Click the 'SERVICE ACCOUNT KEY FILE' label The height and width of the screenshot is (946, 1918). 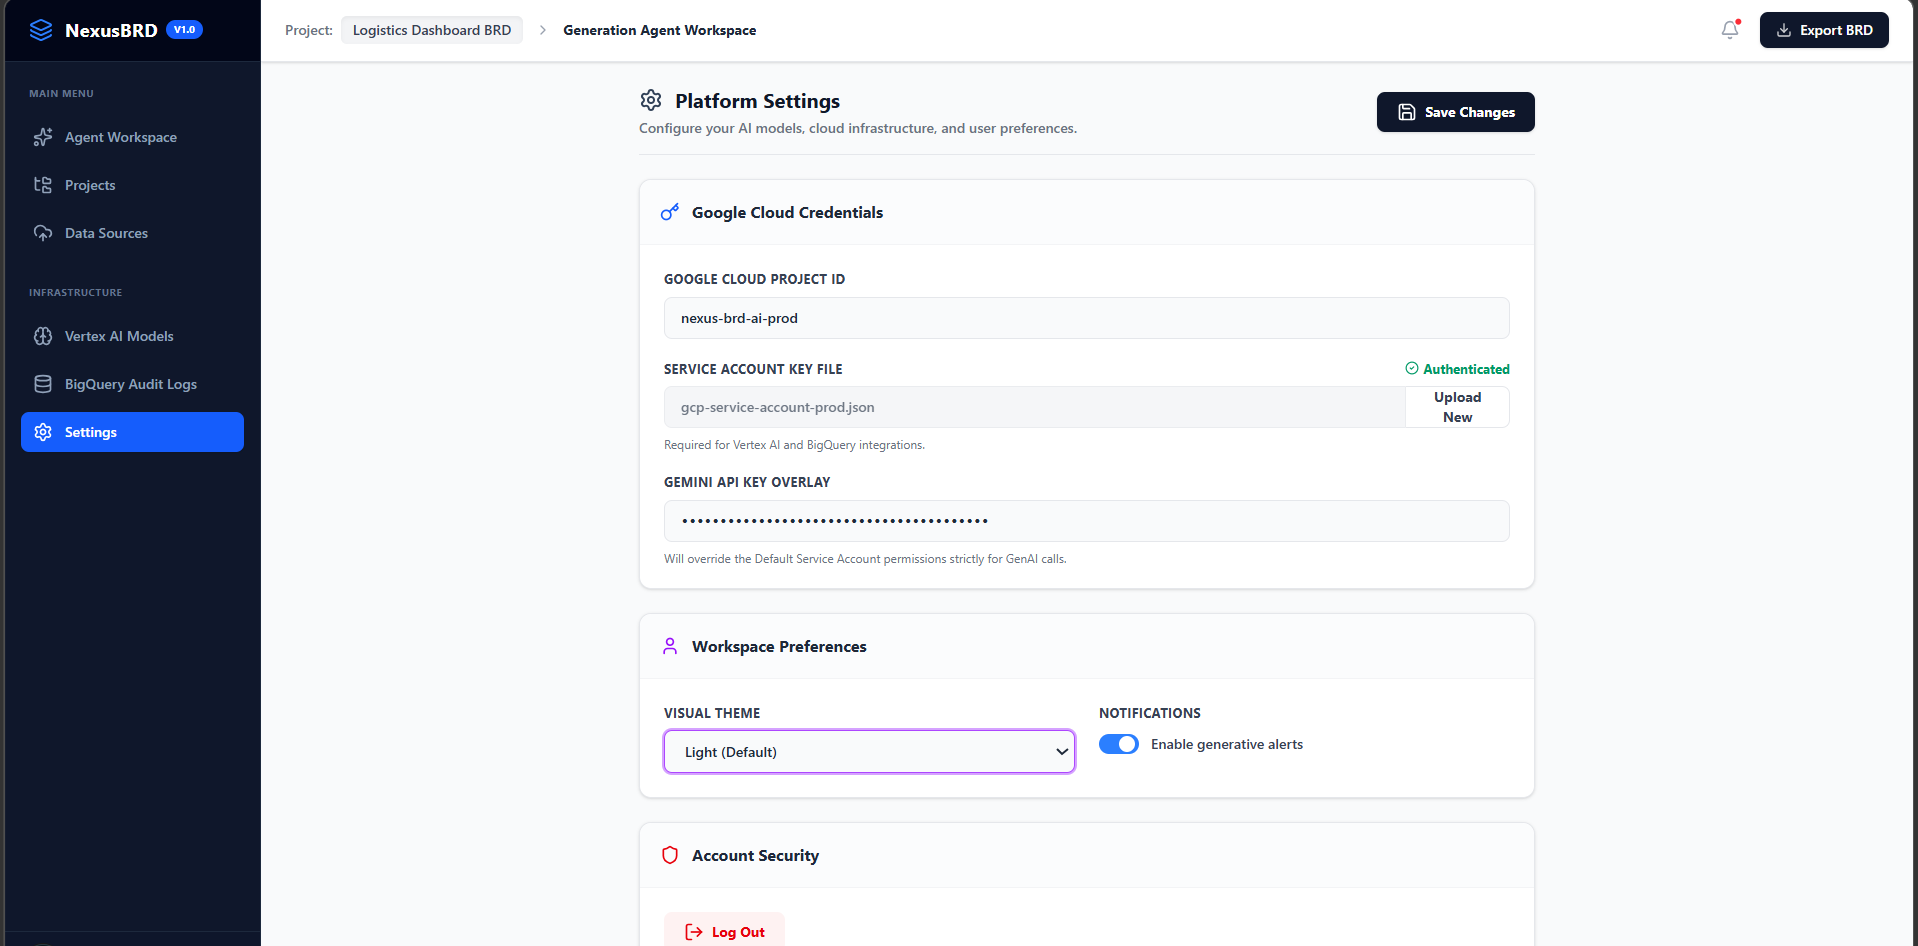pos(753,369)
